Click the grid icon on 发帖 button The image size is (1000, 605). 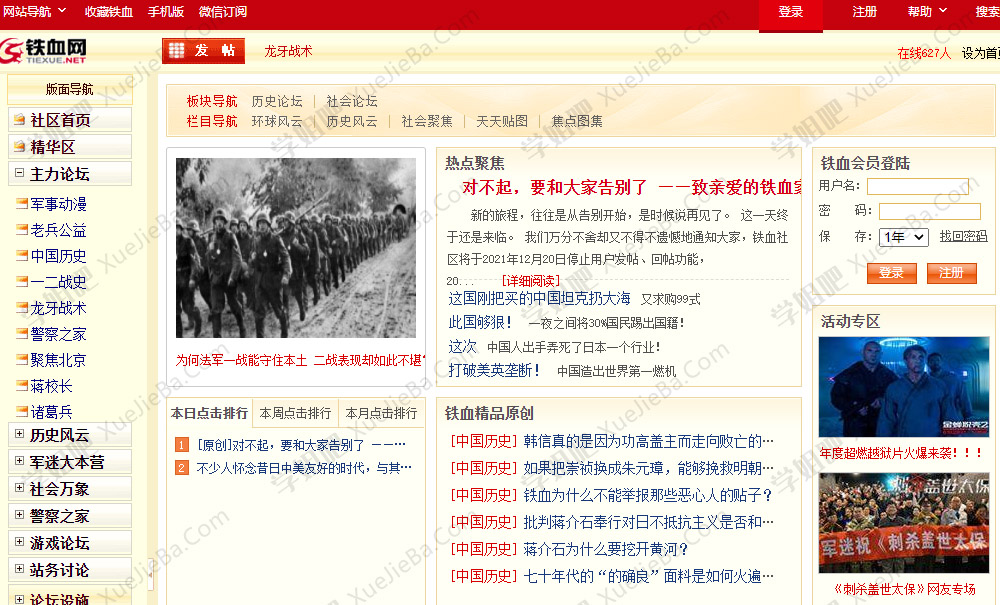[177, 50]
